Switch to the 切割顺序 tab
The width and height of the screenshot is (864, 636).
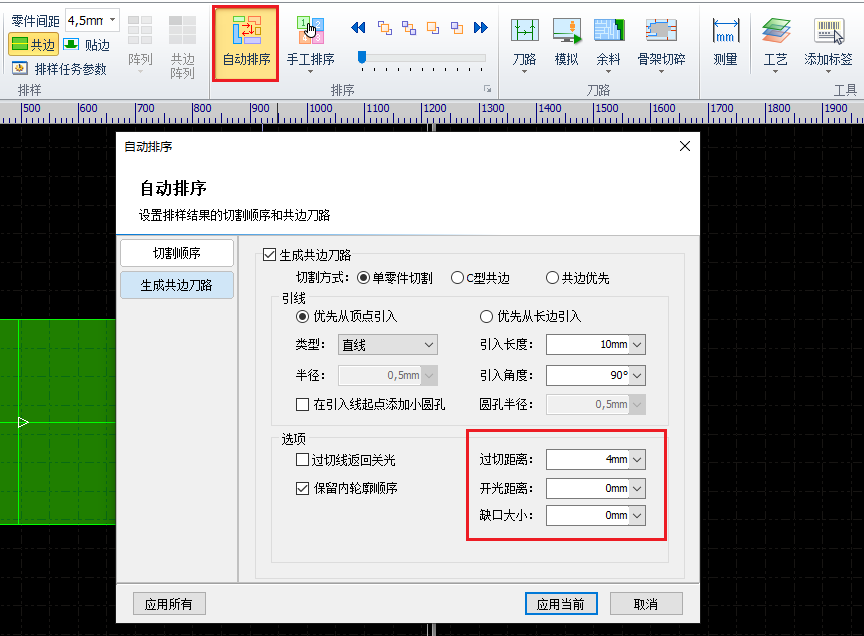tap(176, 253)
